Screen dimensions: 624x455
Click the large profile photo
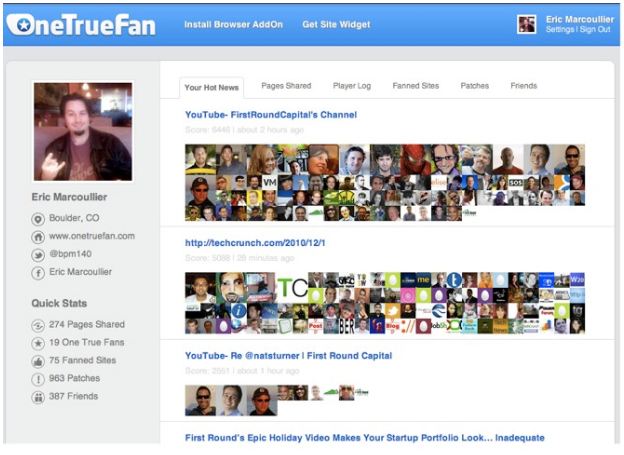pyautogui.click(x=83, y=131)
